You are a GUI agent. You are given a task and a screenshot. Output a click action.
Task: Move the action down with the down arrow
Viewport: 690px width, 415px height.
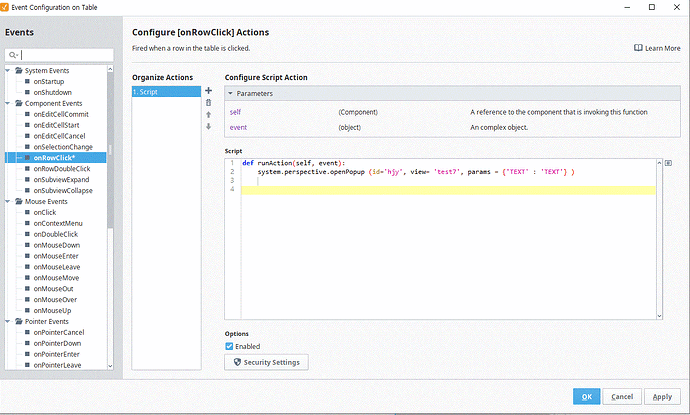pos(209,126)
